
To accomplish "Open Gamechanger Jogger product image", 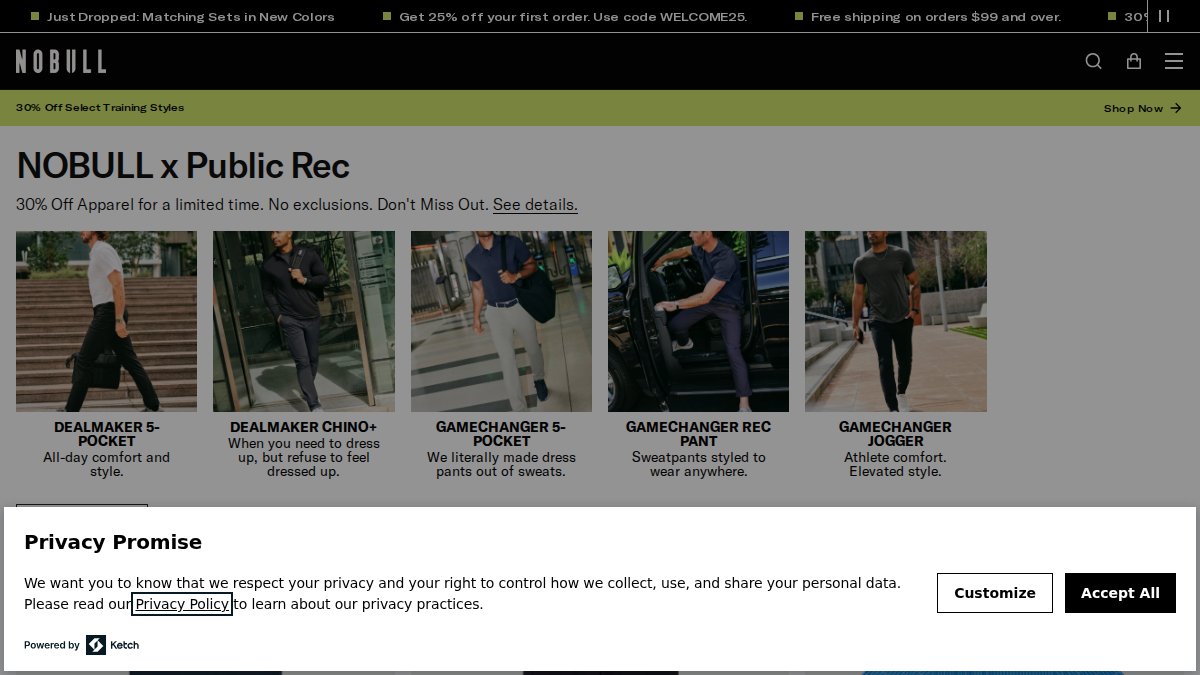I will tap(896, 321).
